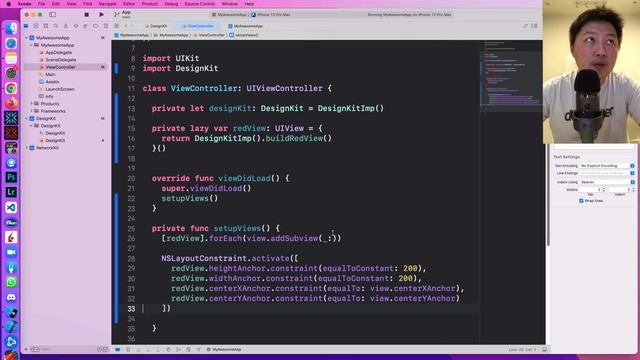The image size is (640, 360).
Task: Open the Indent Using dropdown
Action: pos(607,182)
